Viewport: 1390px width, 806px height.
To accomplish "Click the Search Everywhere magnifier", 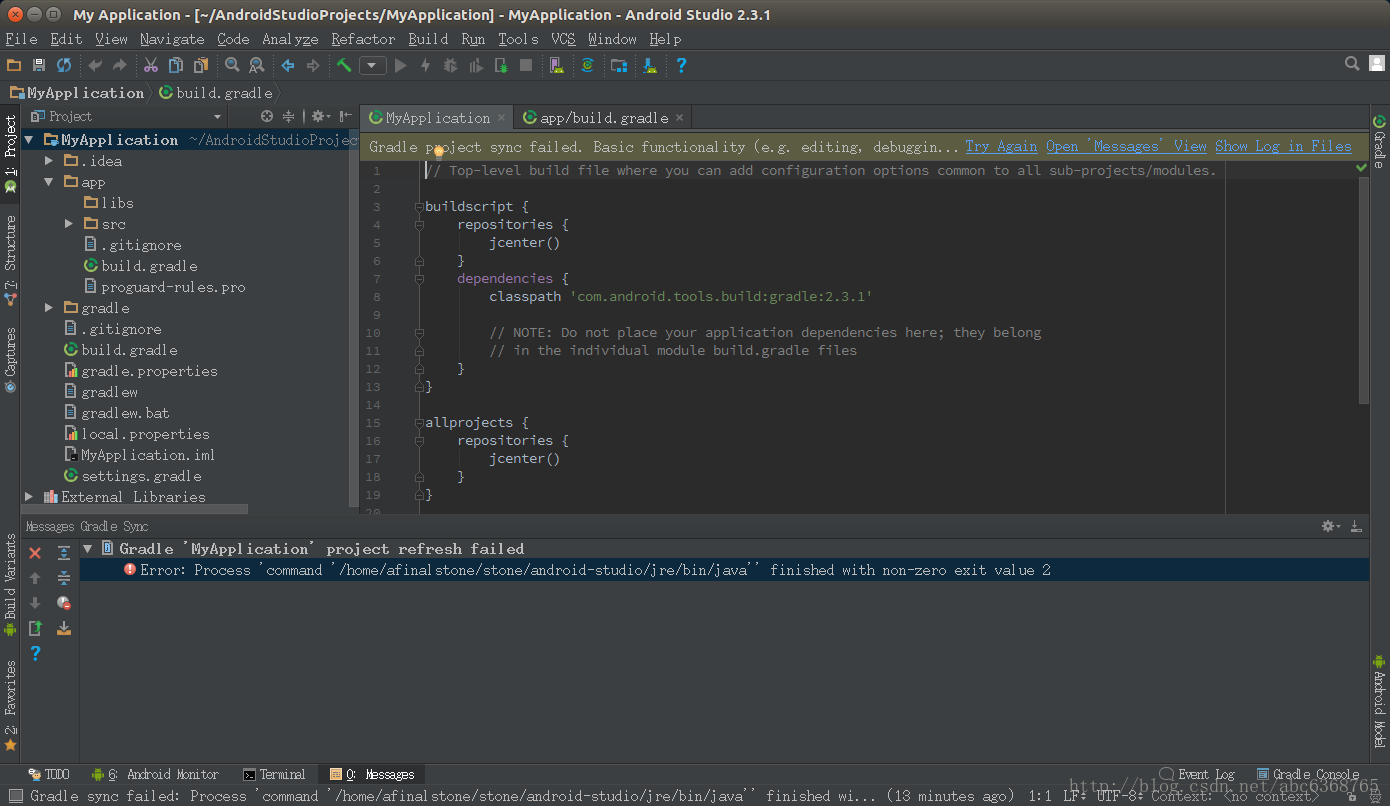I will [1352, 64].
